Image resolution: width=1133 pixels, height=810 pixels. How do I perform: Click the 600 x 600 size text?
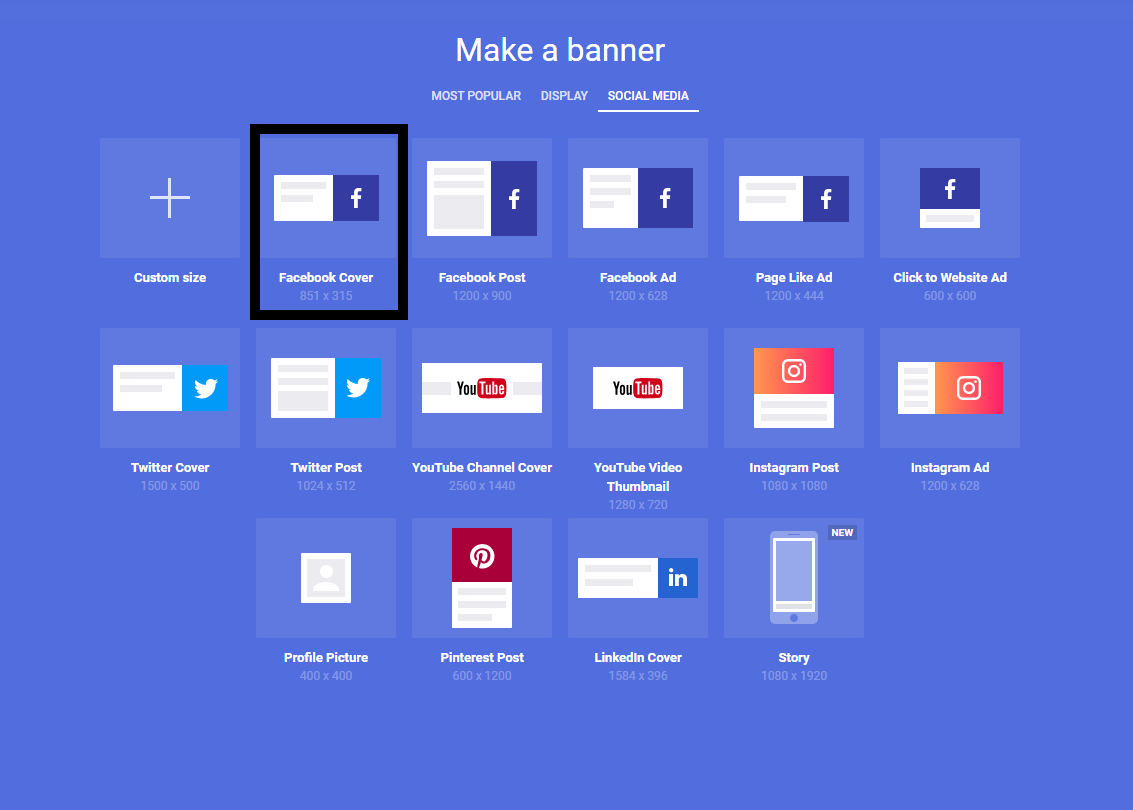tap(949, 296)
